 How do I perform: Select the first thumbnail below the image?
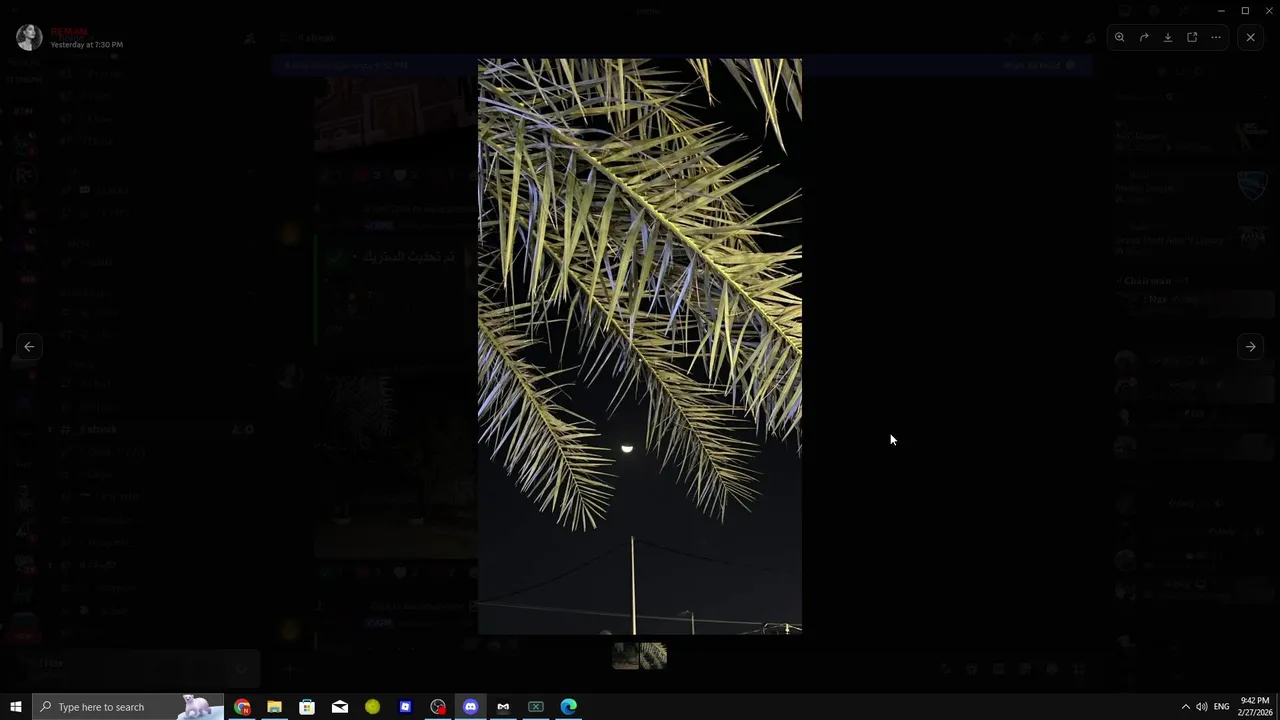click(x=626, y=656)
